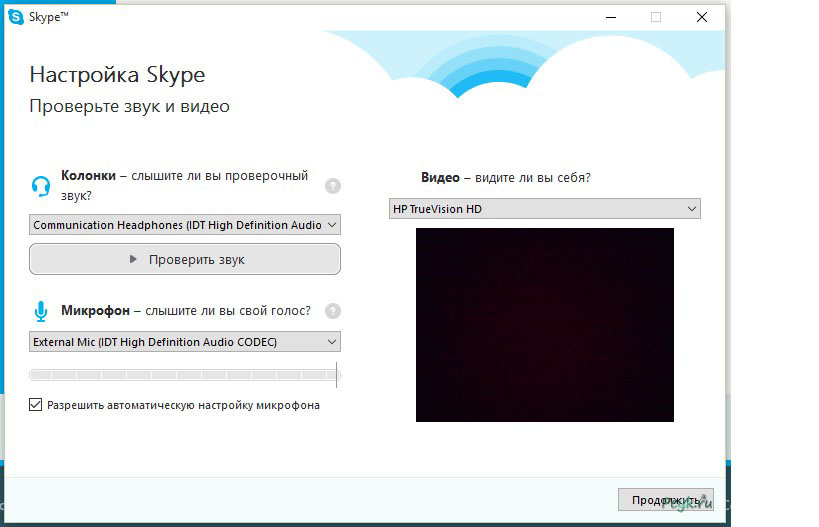Click the Skype logo icon in title bar

click(x=16, y=17)
